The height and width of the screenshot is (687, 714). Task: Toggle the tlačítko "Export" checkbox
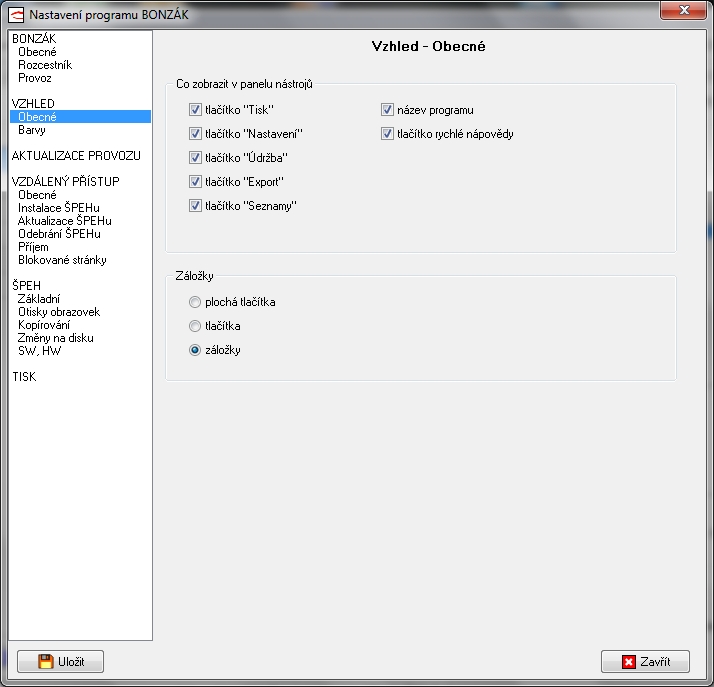point(195,182)
